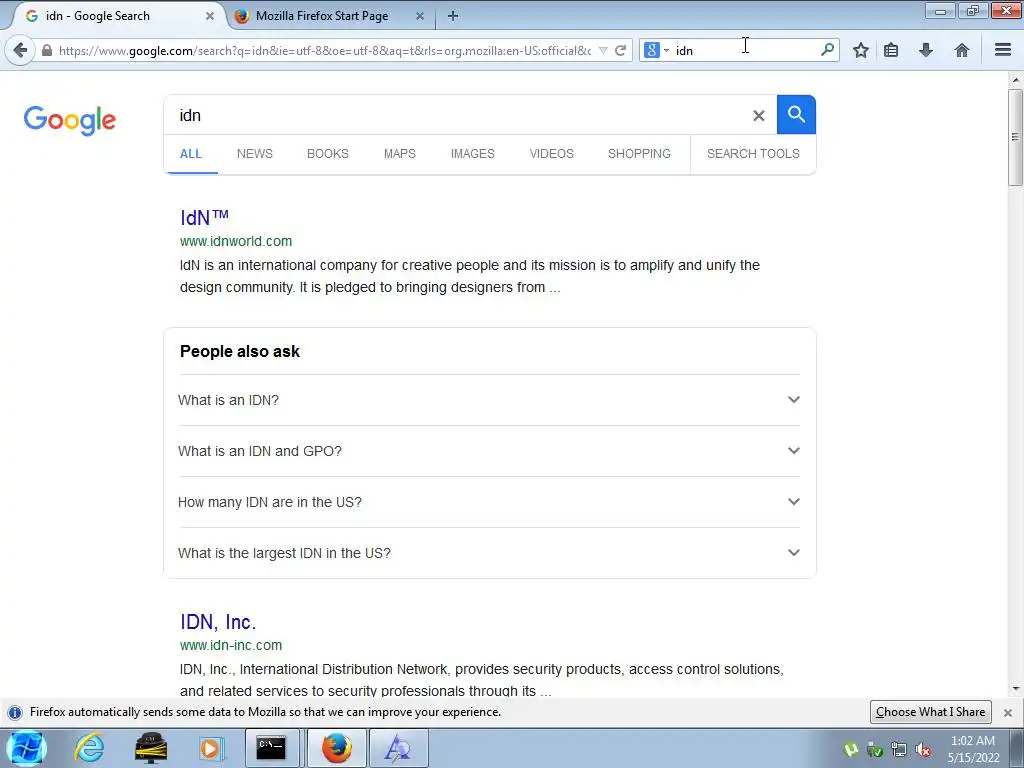Click the muted volume tray icon

(923, 750)
